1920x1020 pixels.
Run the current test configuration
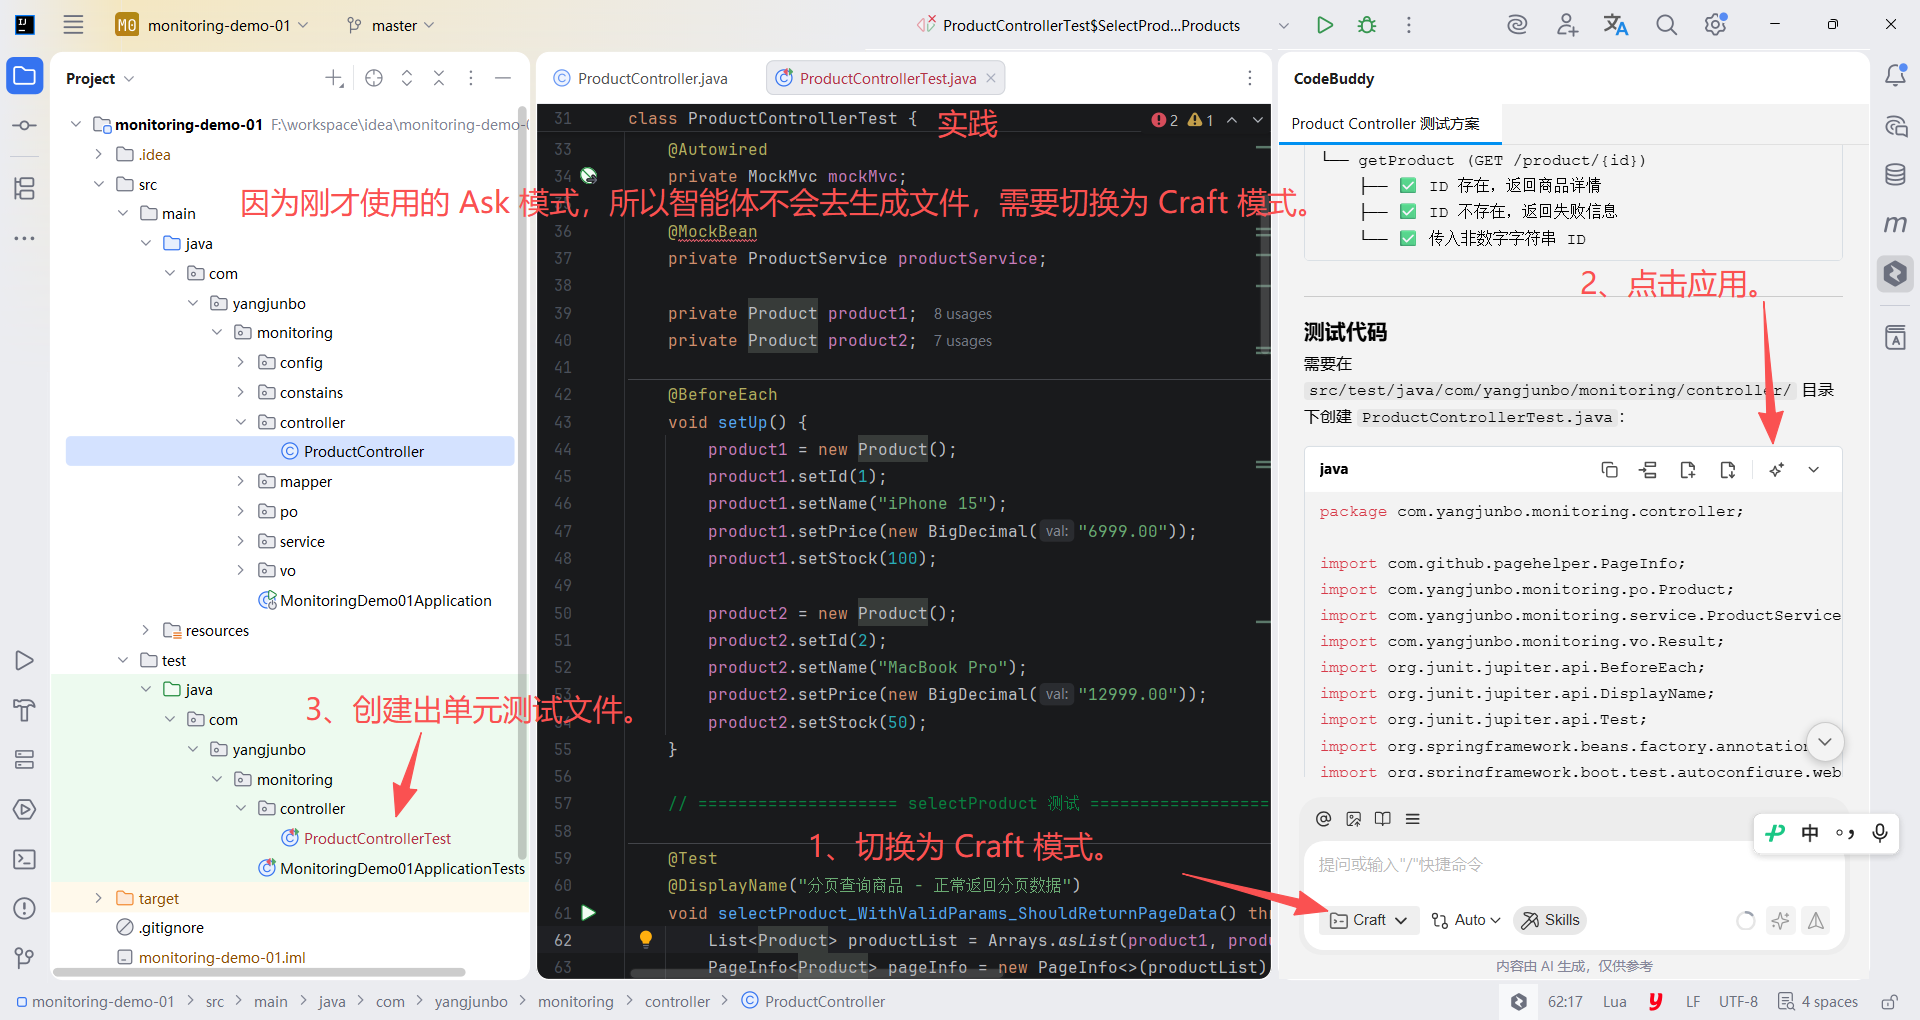1325,25
